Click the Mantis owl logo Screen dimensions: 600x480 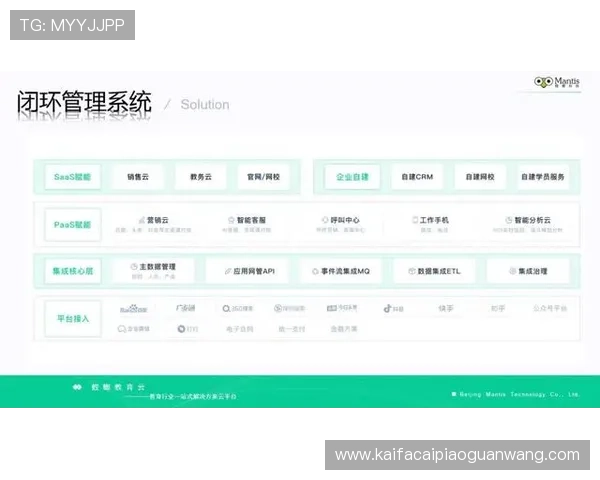tap(543, 82)
